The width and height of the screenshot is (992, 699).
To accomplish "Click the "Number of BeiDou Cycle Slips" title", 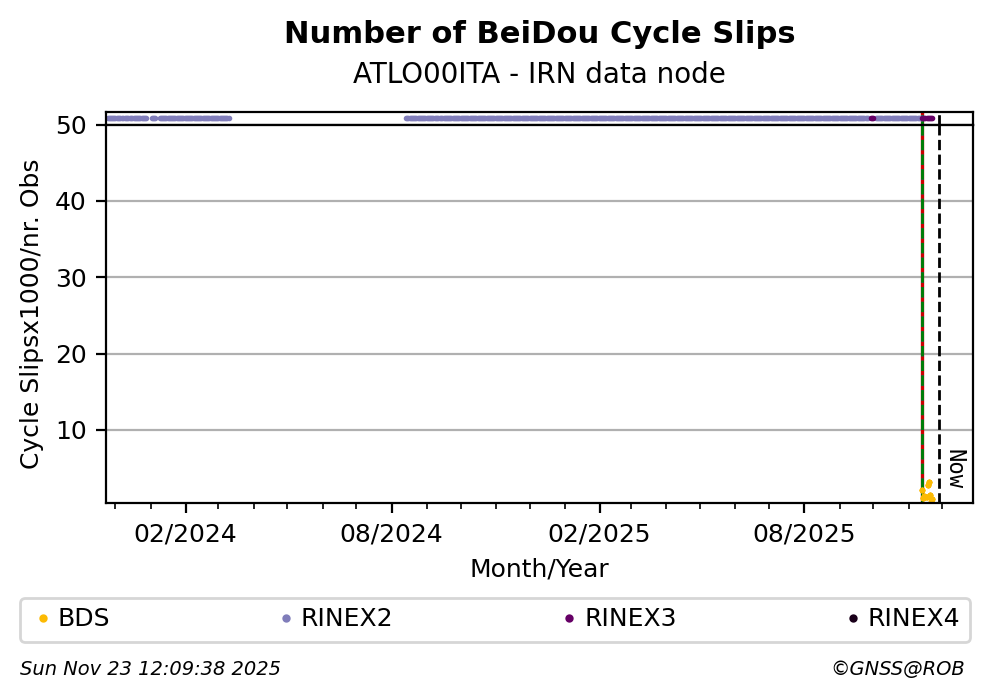I will 539,34.
